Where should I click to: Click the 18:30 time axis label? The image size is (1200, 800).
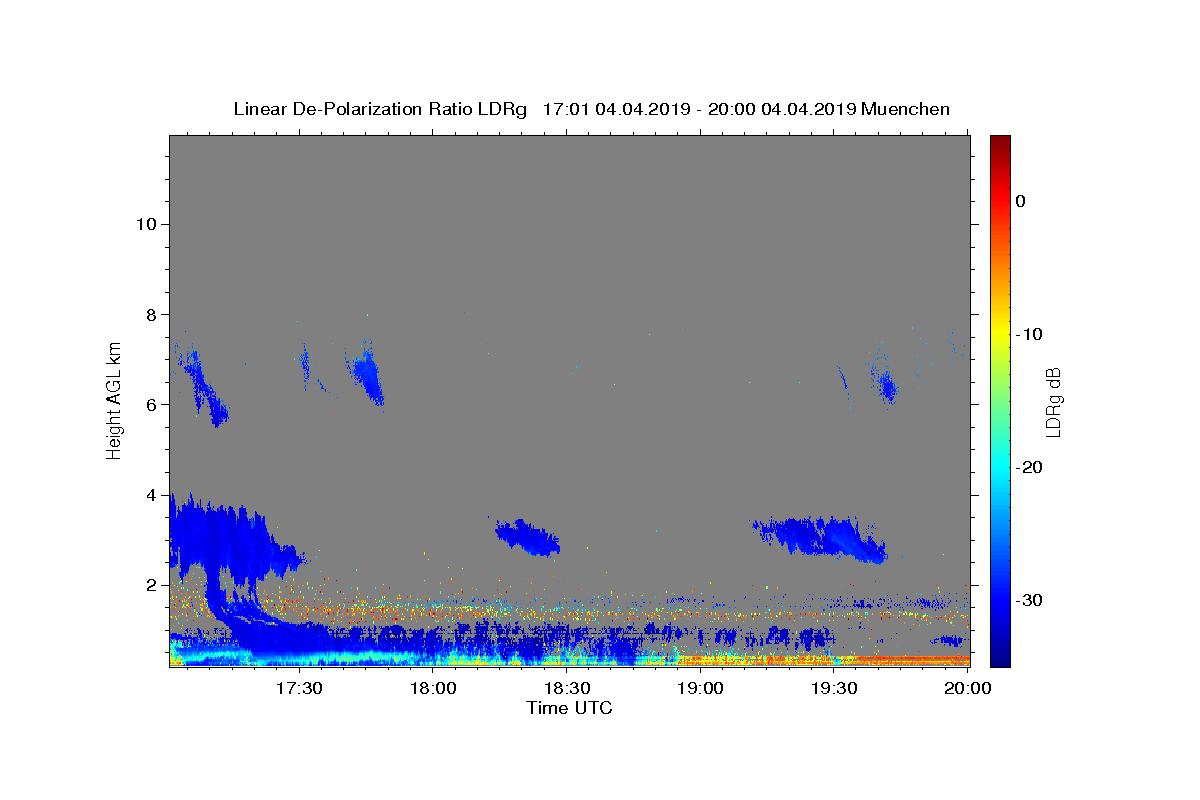tap(566, 689)
